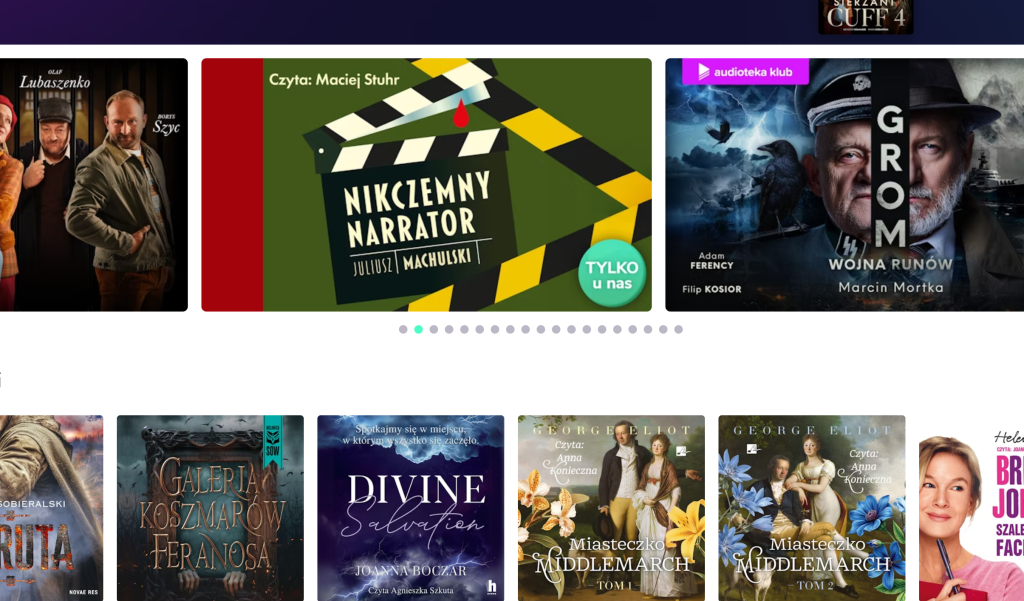Click the Sierżant Cuff 4 cover thumbnail
Image resolution: width=1024 pixels, height=601 pixels.
[x=865, y=16]
